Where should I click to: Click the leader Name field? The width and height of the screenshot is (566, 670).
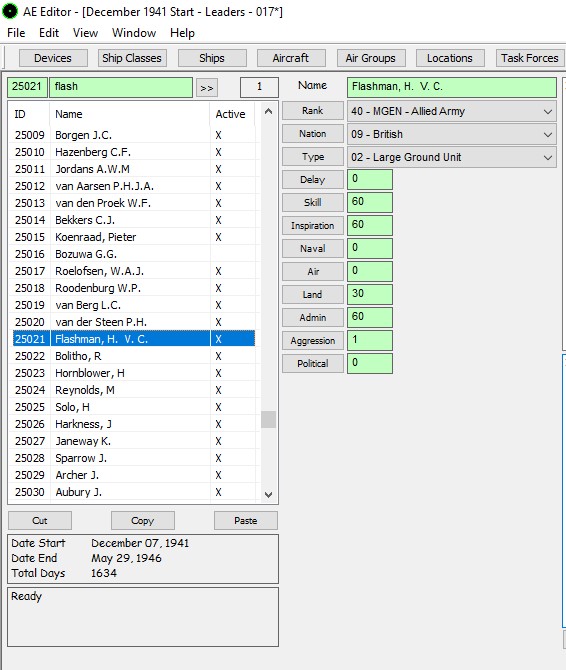(452, 87)
